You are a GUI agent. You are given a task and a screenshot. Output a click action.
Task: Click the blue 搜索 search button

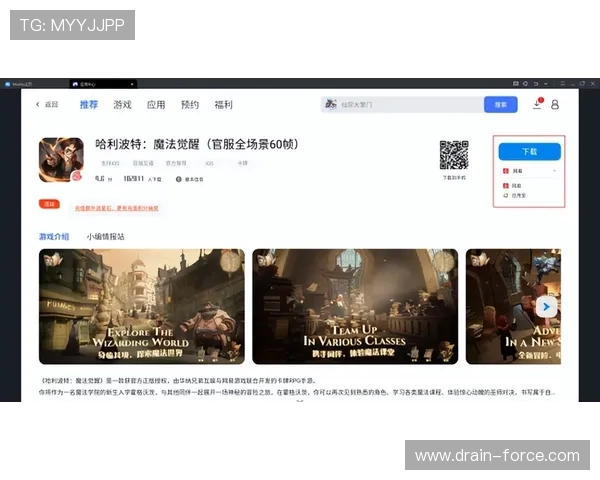[x=501, y=104]
